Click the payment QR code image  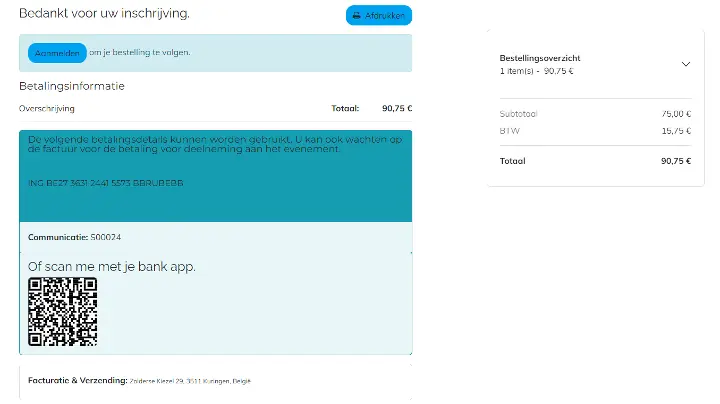[62, 312]
